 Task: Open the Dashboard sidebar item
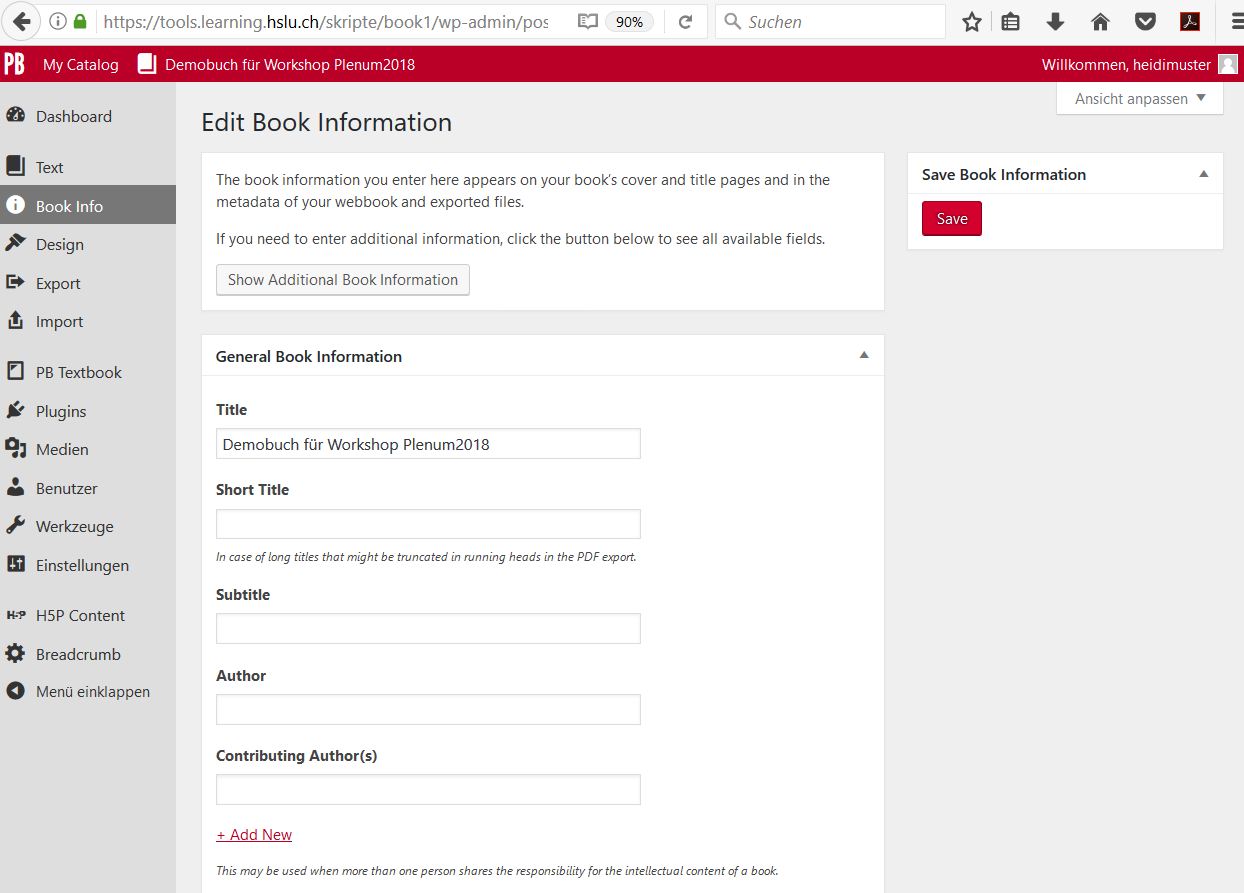pyautogui.click(x=73, y=116)
